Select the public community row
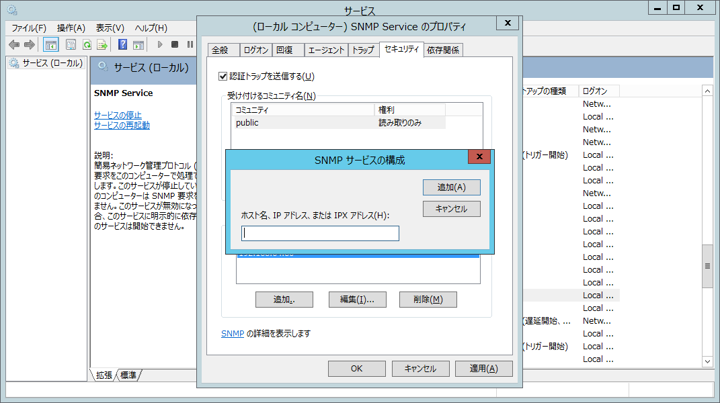Screen dimensions: 720x403 pos(338,123)
